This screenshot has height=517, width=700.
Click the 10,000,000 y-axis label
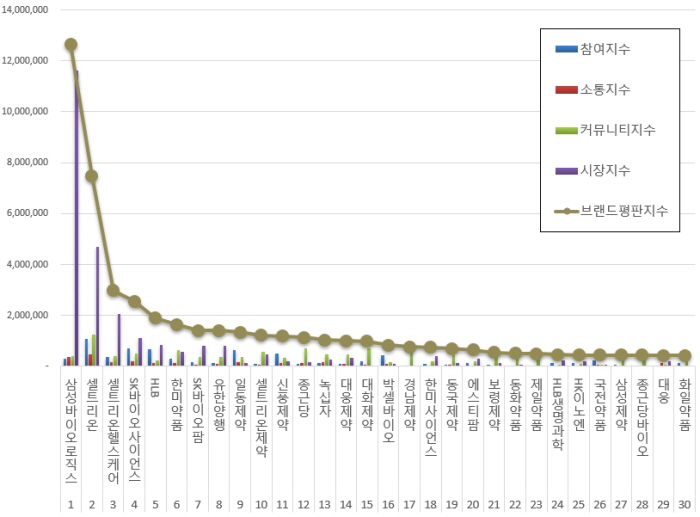pos(25,112)
